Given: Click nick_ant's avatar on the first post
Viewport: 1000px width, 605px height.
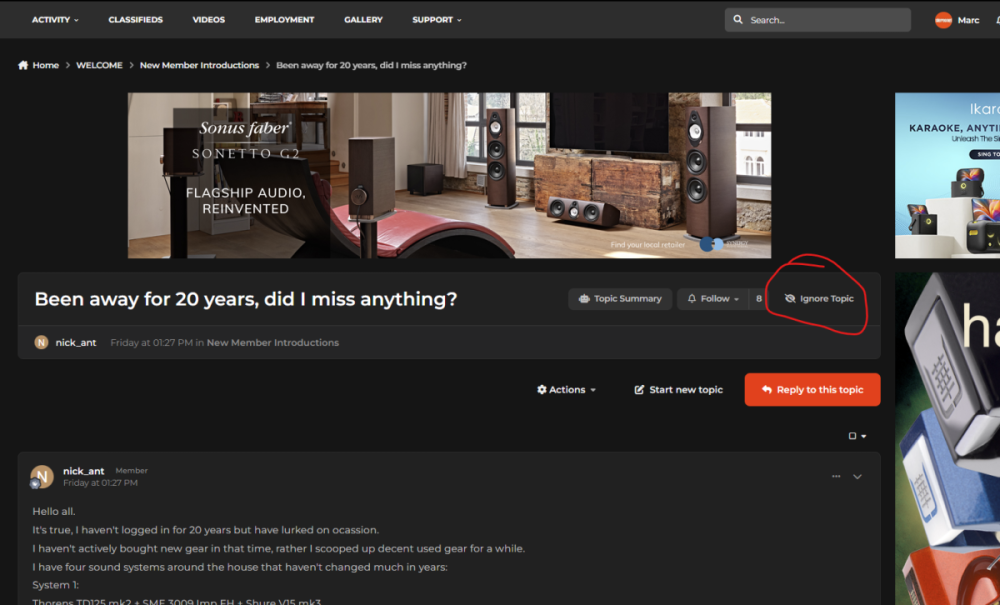Looking at the screenshot, I should [41, 477].
